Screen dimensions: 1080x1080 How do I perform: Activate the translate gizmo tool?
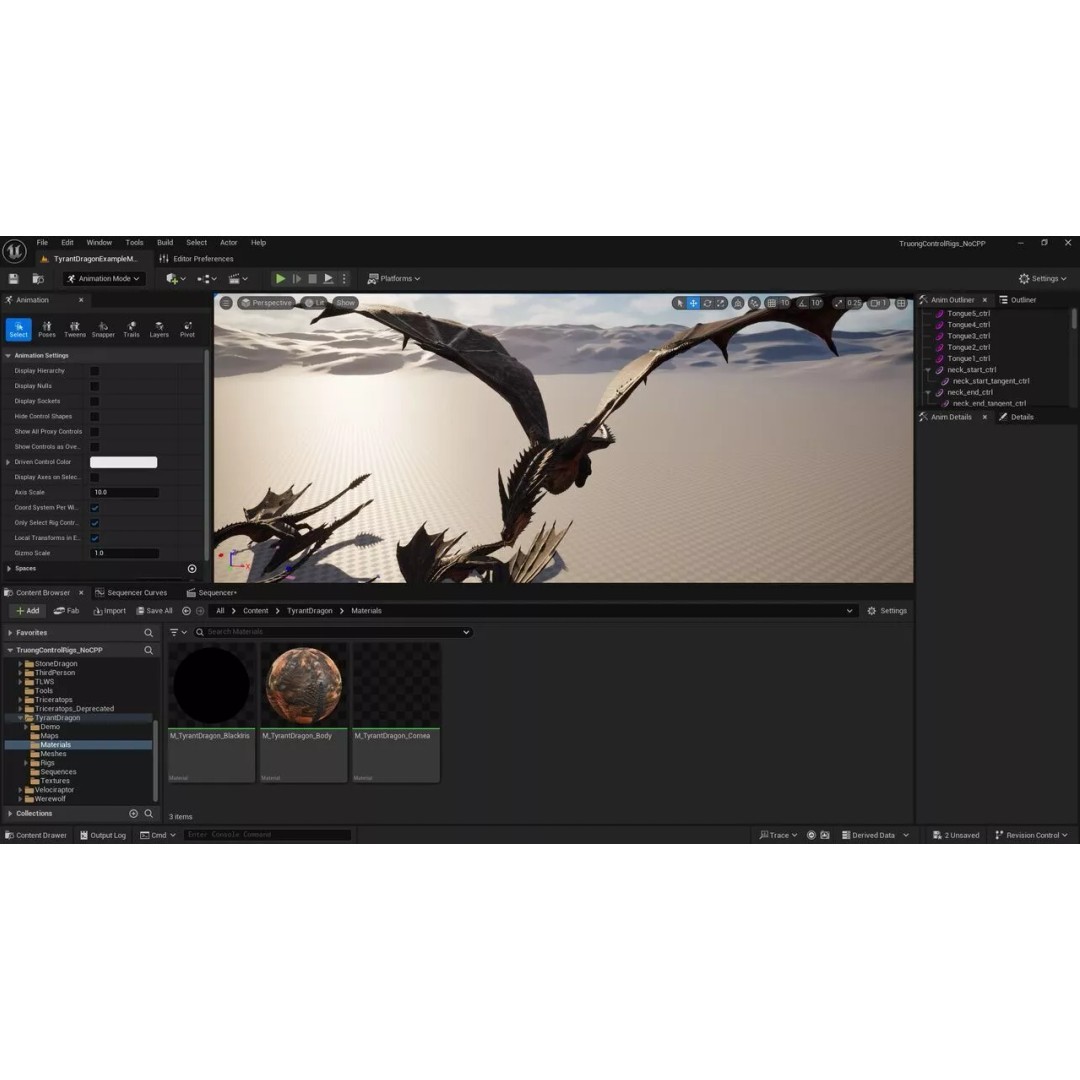point(694,303)
